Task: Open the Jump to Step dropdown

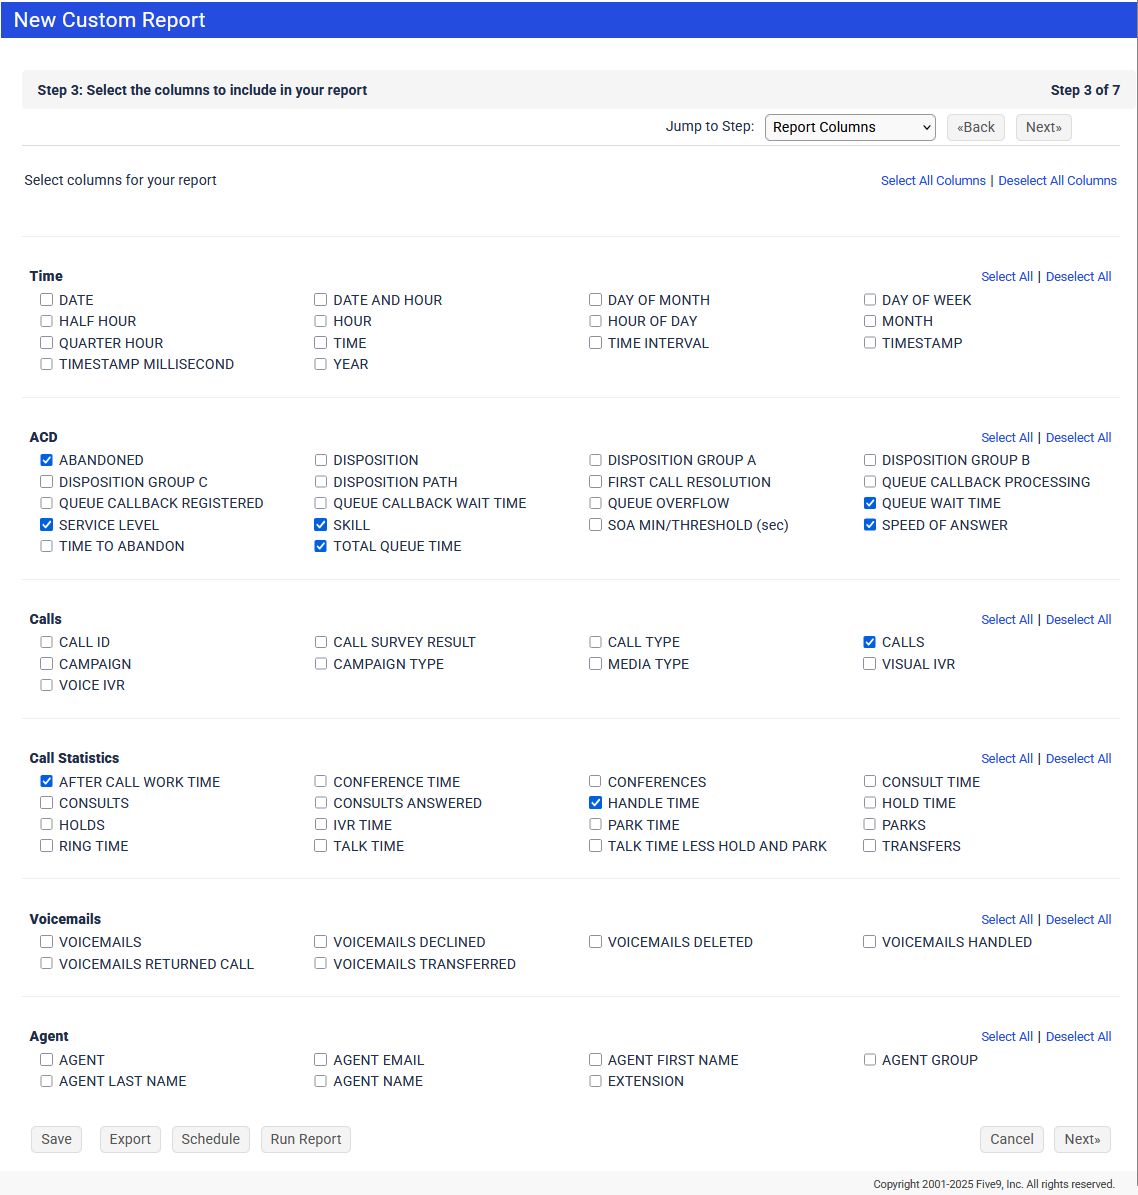Action: click(849, 127)
